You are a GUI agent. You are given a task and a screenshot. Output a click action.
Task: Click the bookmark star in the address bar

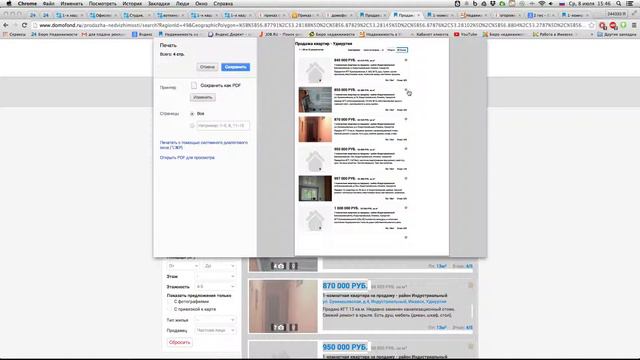coord(591,25)
